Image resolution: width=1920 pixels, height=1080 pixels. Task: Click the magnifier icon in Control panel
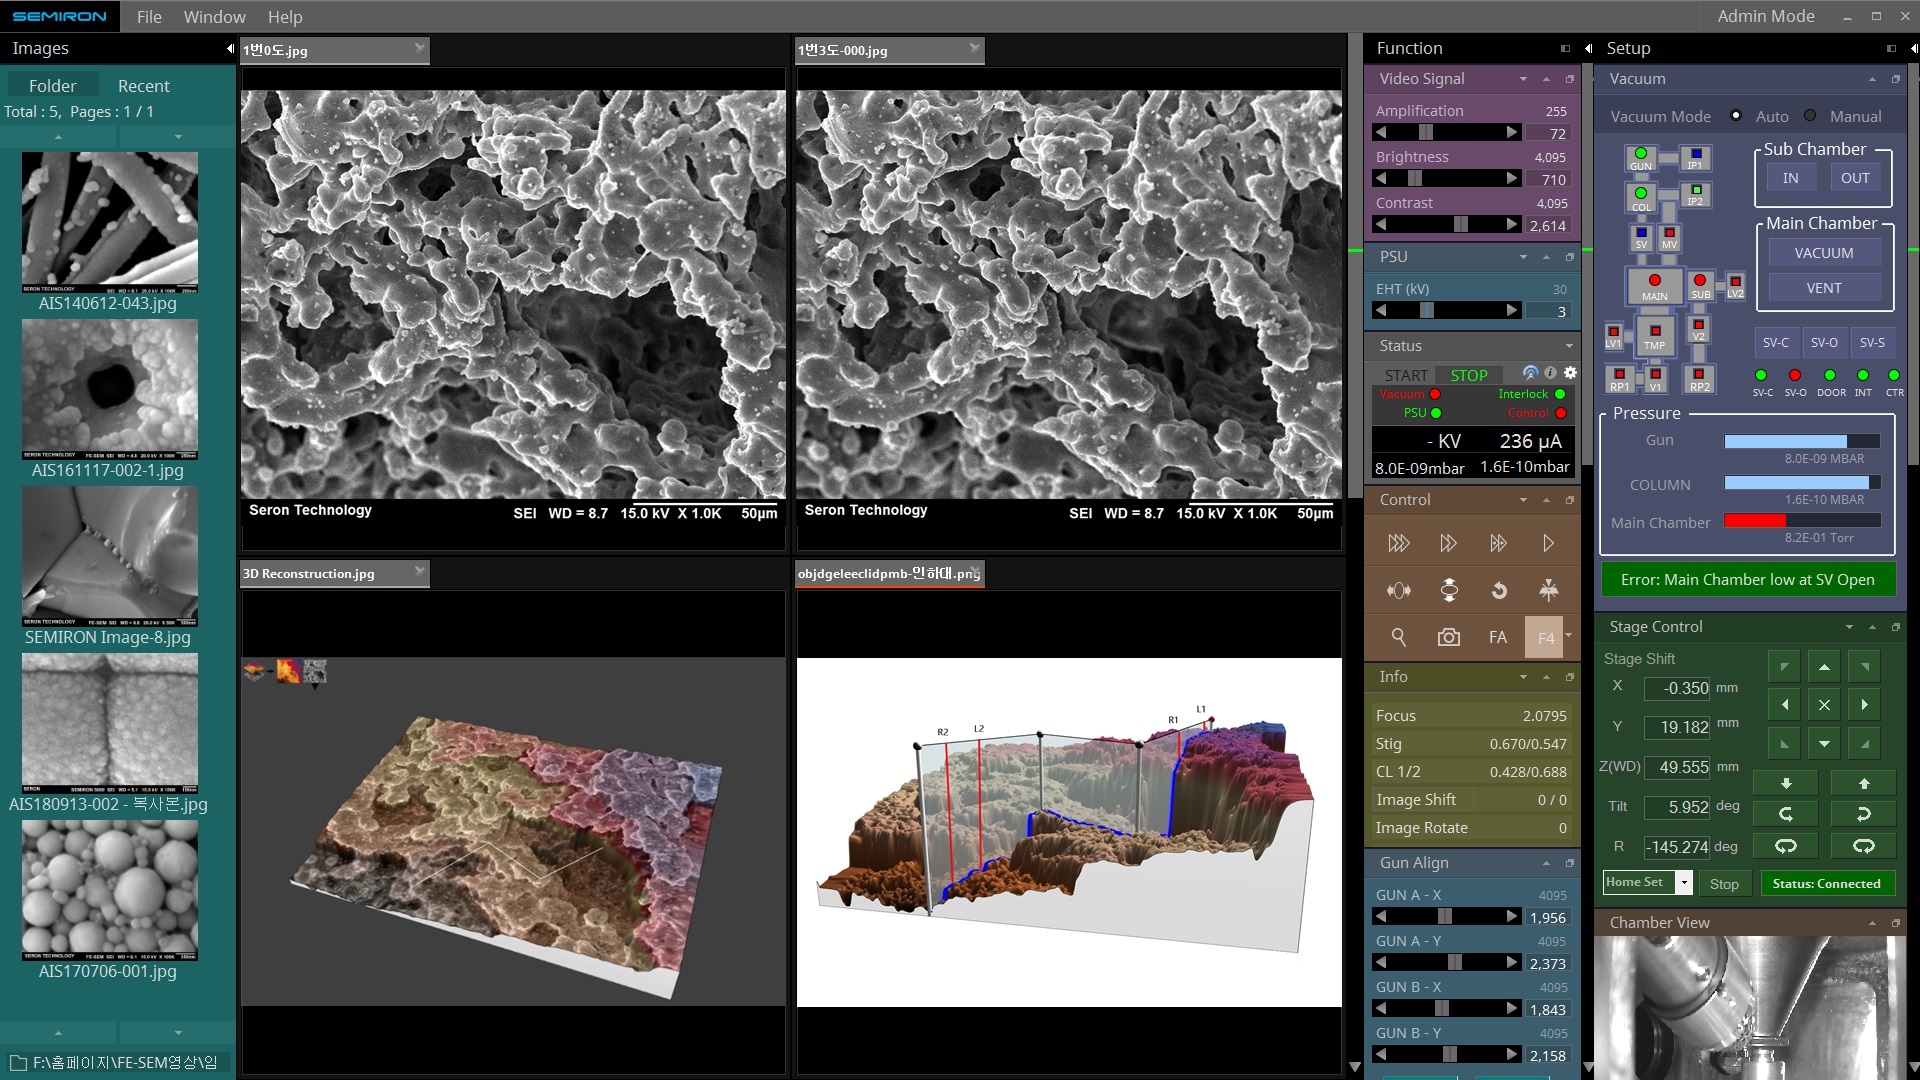coord(1399,638)
